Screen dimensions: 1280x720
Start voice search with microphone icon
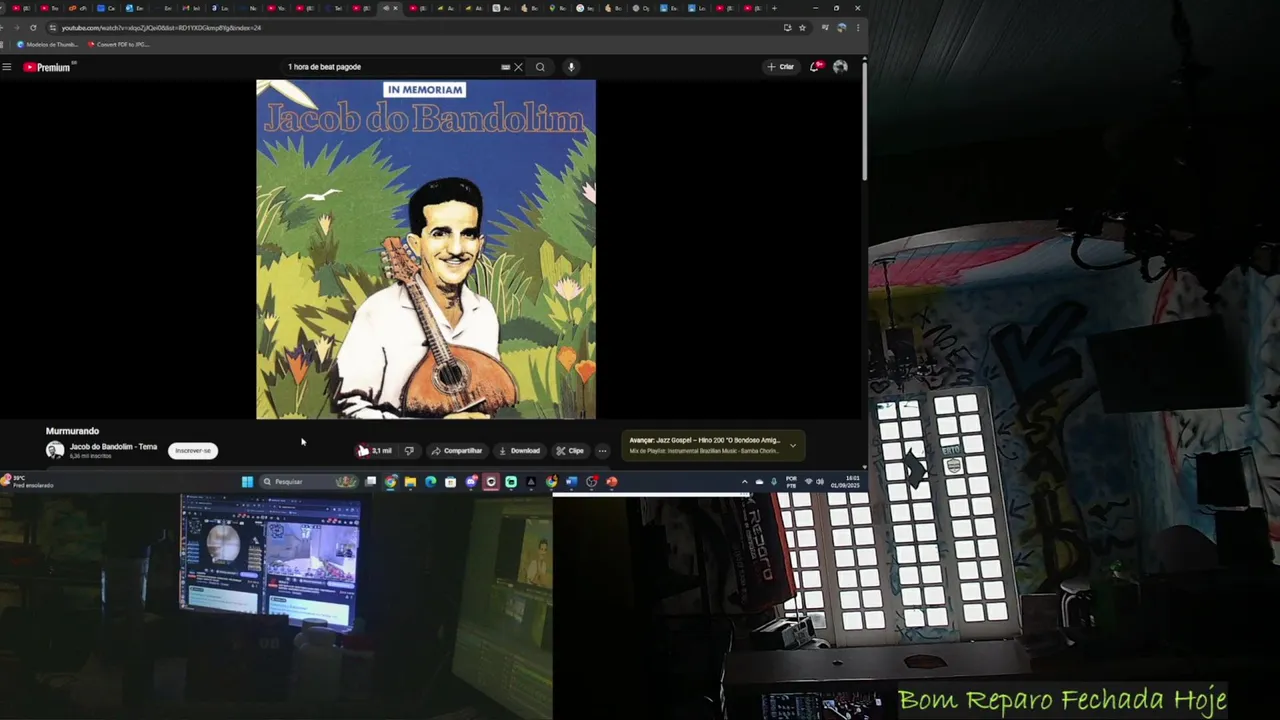(x=571, y=67)
